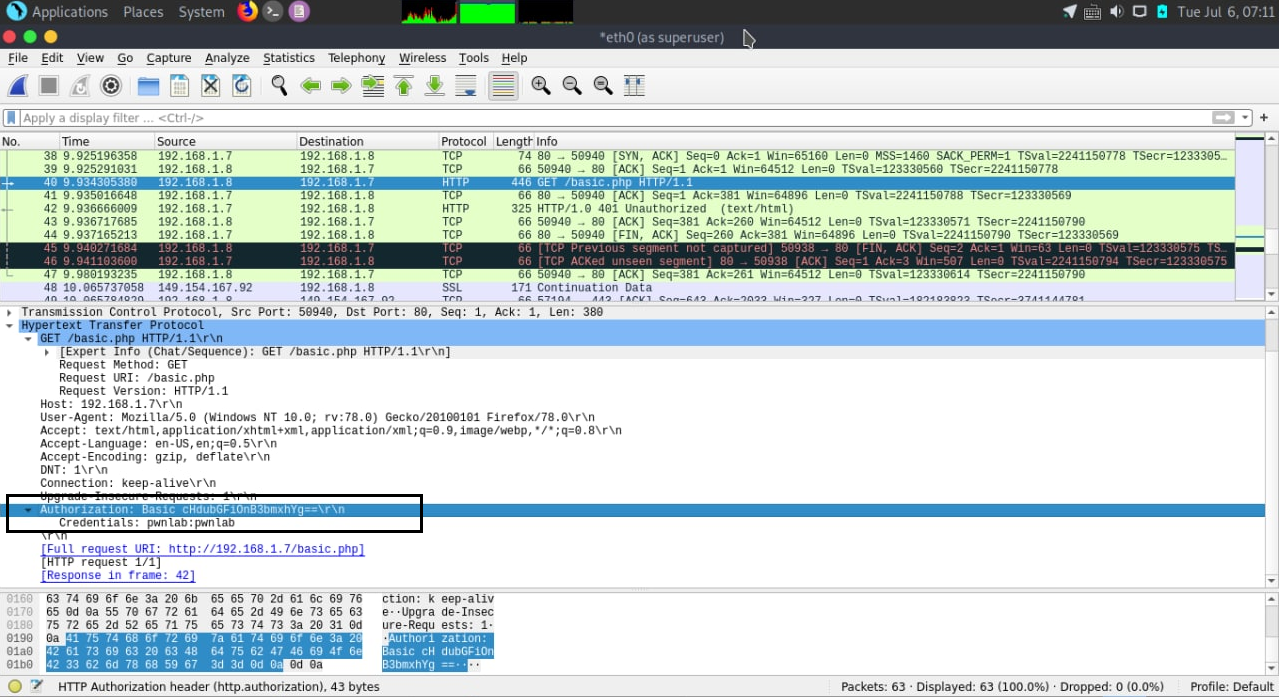The width and height of the screenshot is (1279, 697).
Task: Open the Capture menu
Action: (169, 58)
